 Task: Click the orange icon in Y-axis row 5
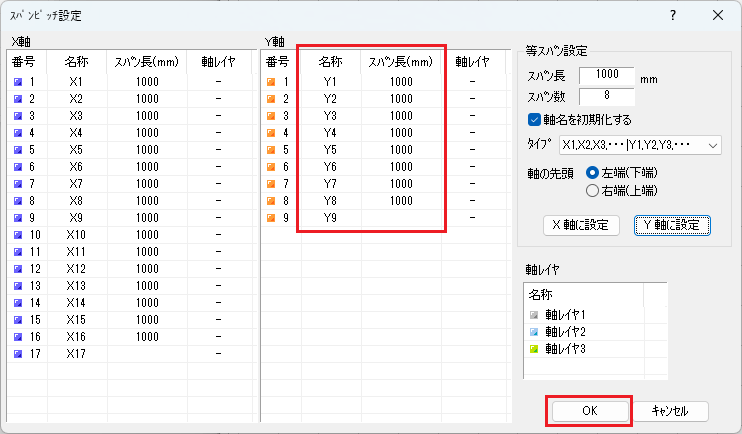point(271,150)
